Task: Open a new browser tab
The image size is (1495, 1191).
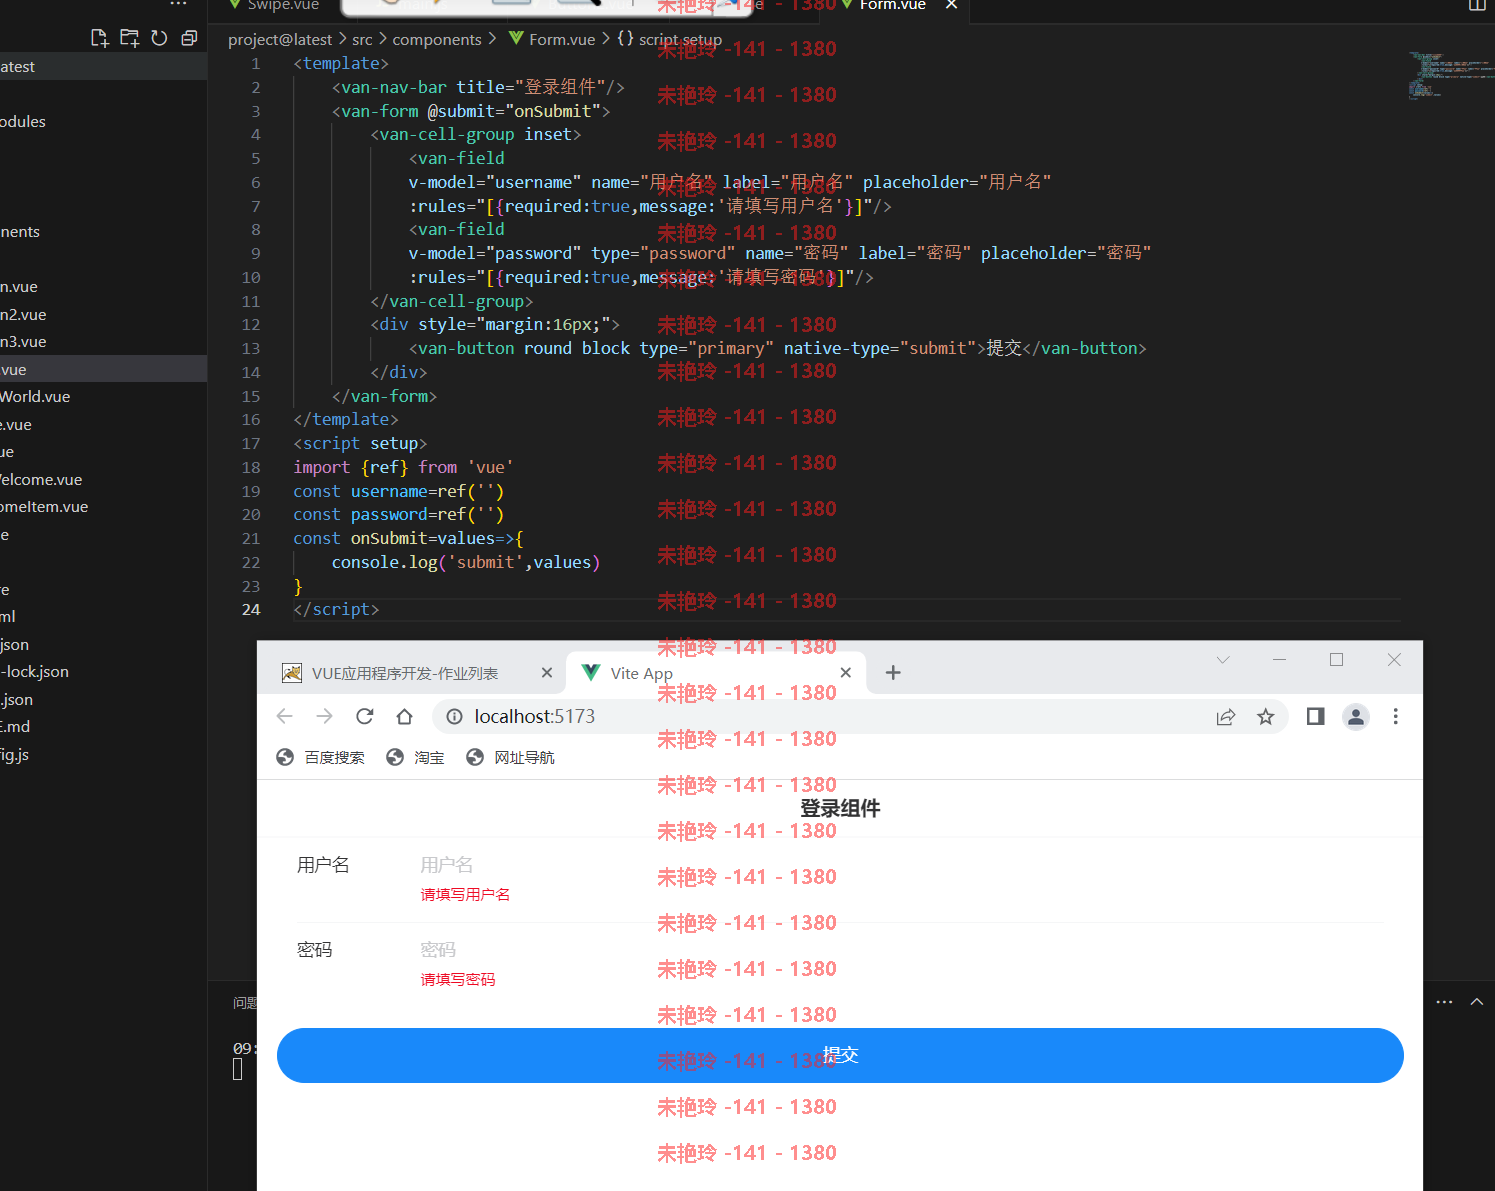Action: [893, 673]
